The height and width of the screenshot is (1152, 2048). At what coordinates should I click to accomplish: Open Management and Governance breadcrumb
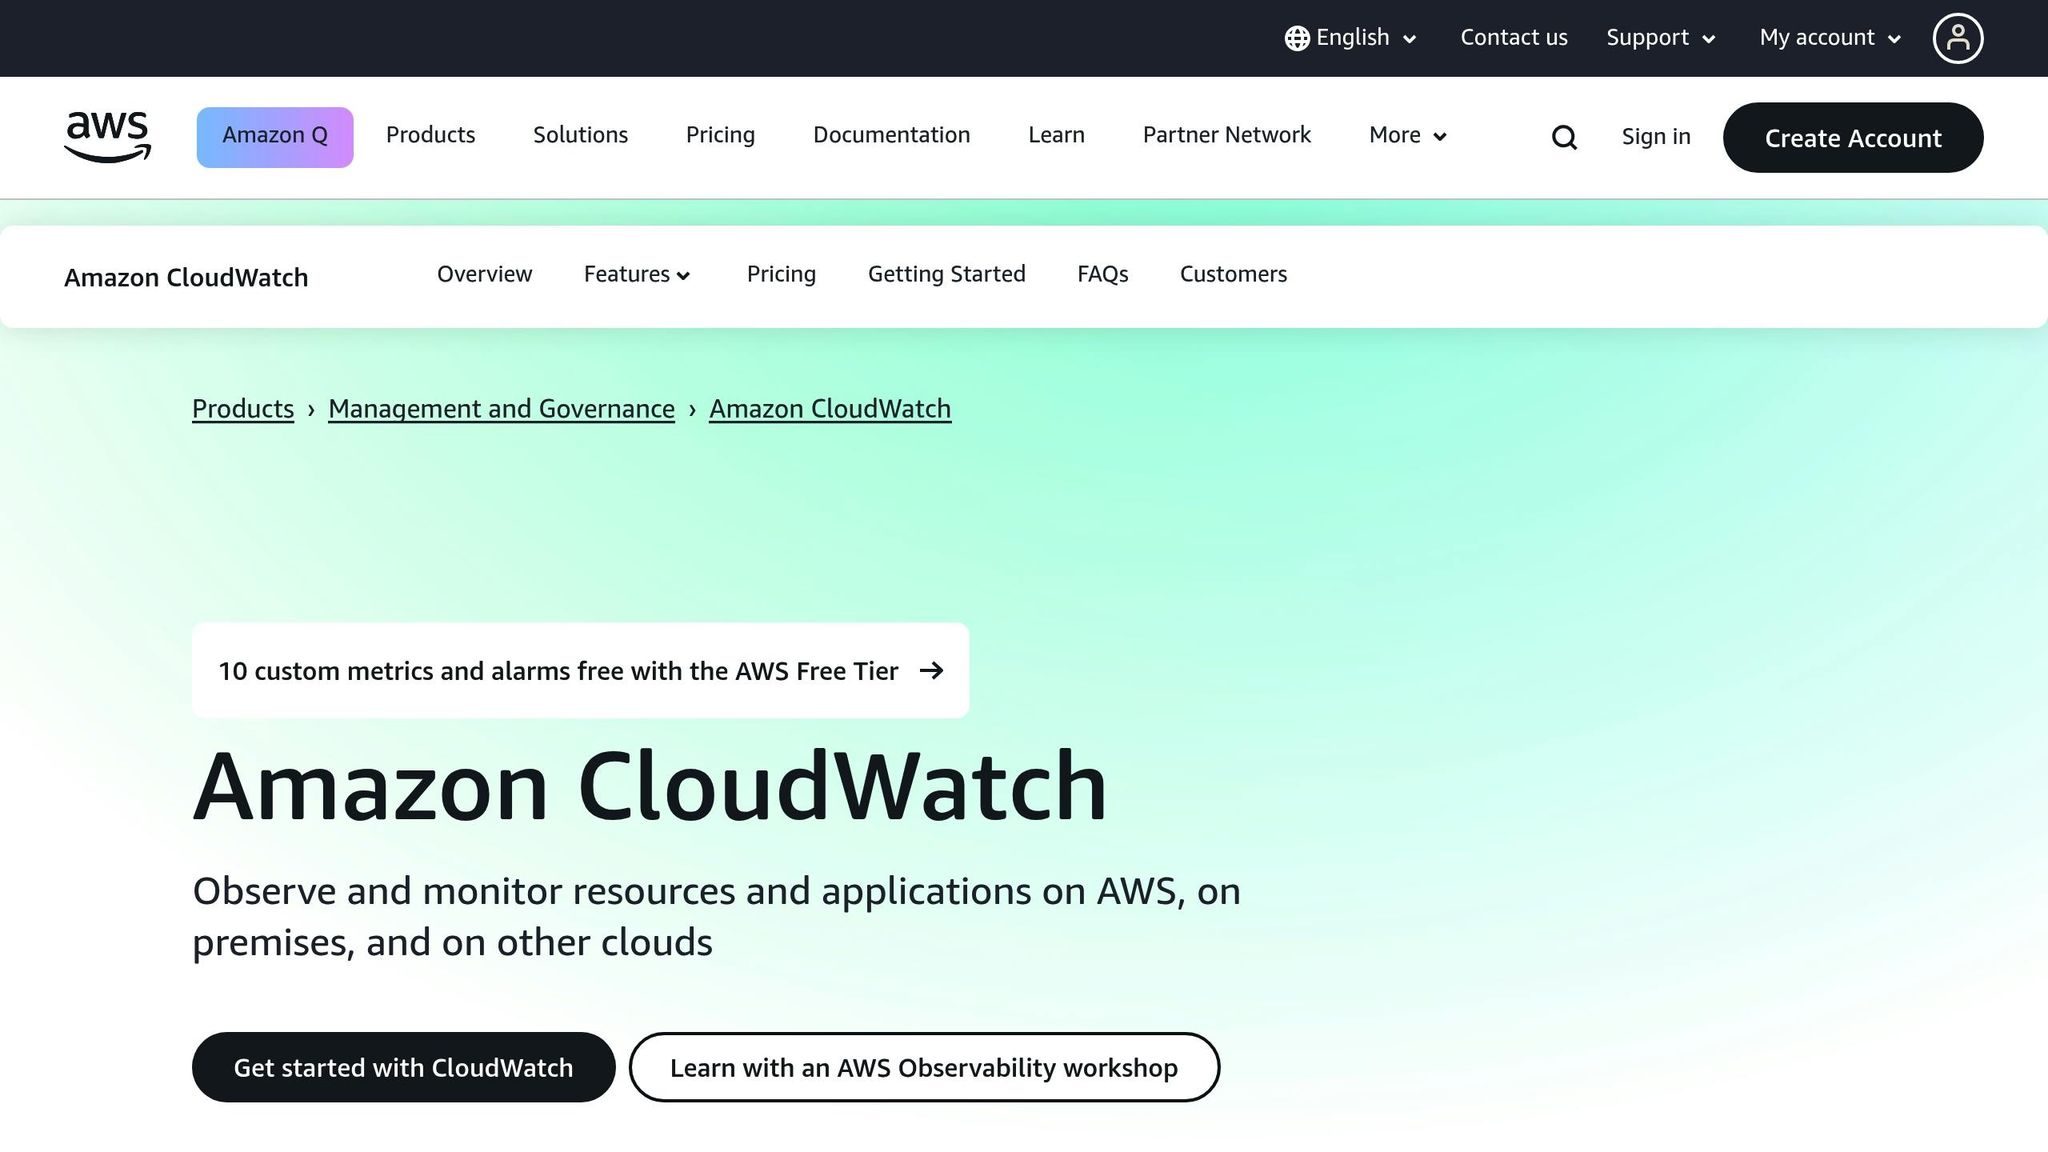click(501, 409)
